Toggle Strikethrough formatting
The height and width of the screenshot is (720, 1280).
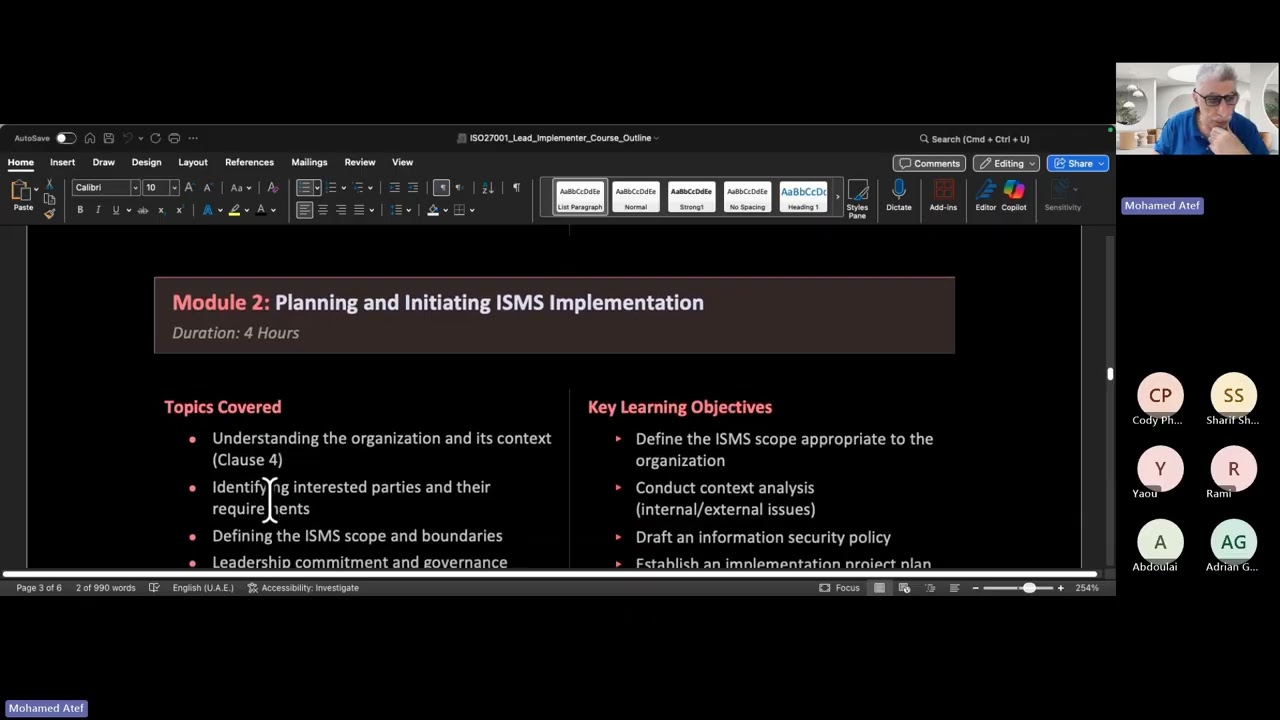click(x=143, y=210)
